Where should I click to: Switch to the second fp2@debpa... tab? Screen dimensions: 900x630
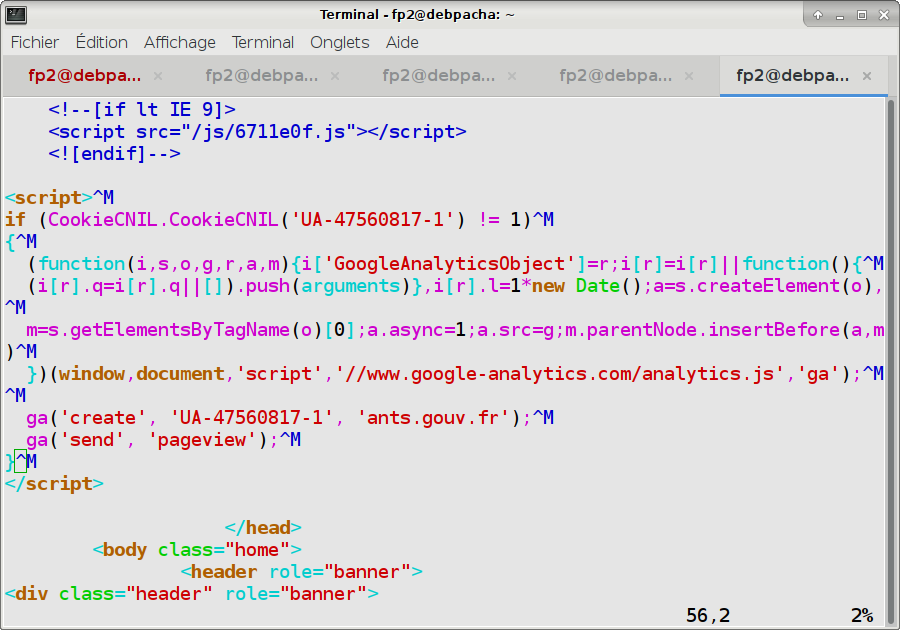coord(262,76)
